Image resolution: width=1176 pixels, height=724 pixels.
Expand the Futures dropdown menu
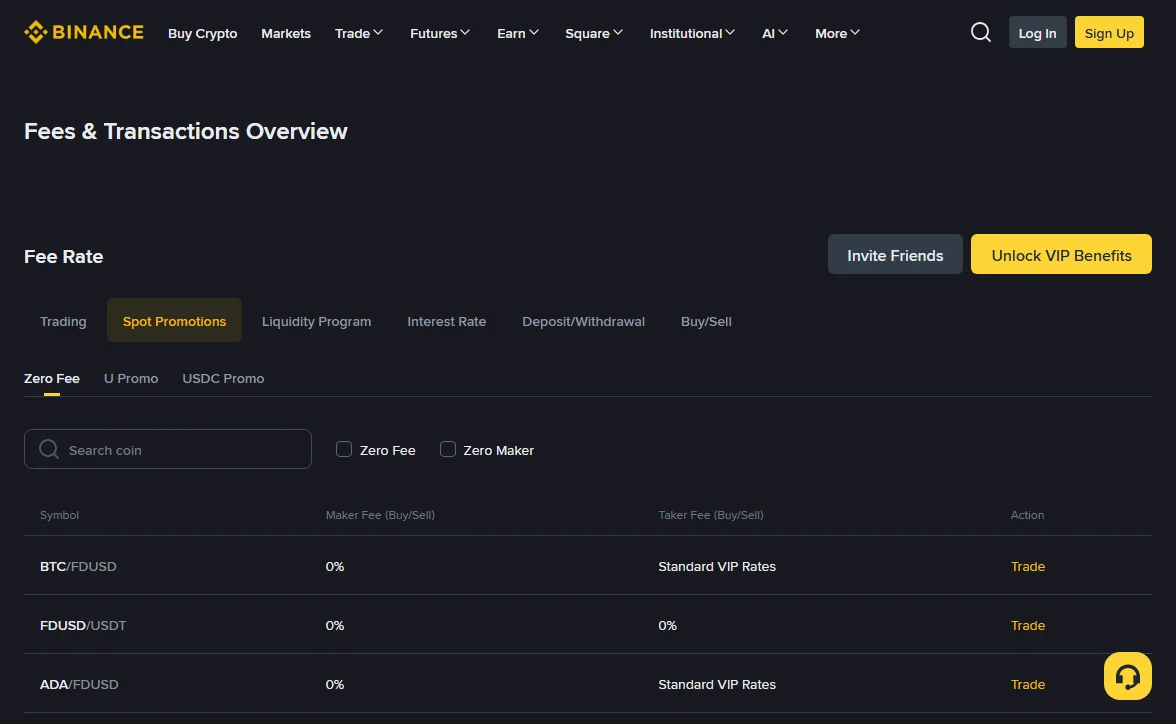(440, 33)
